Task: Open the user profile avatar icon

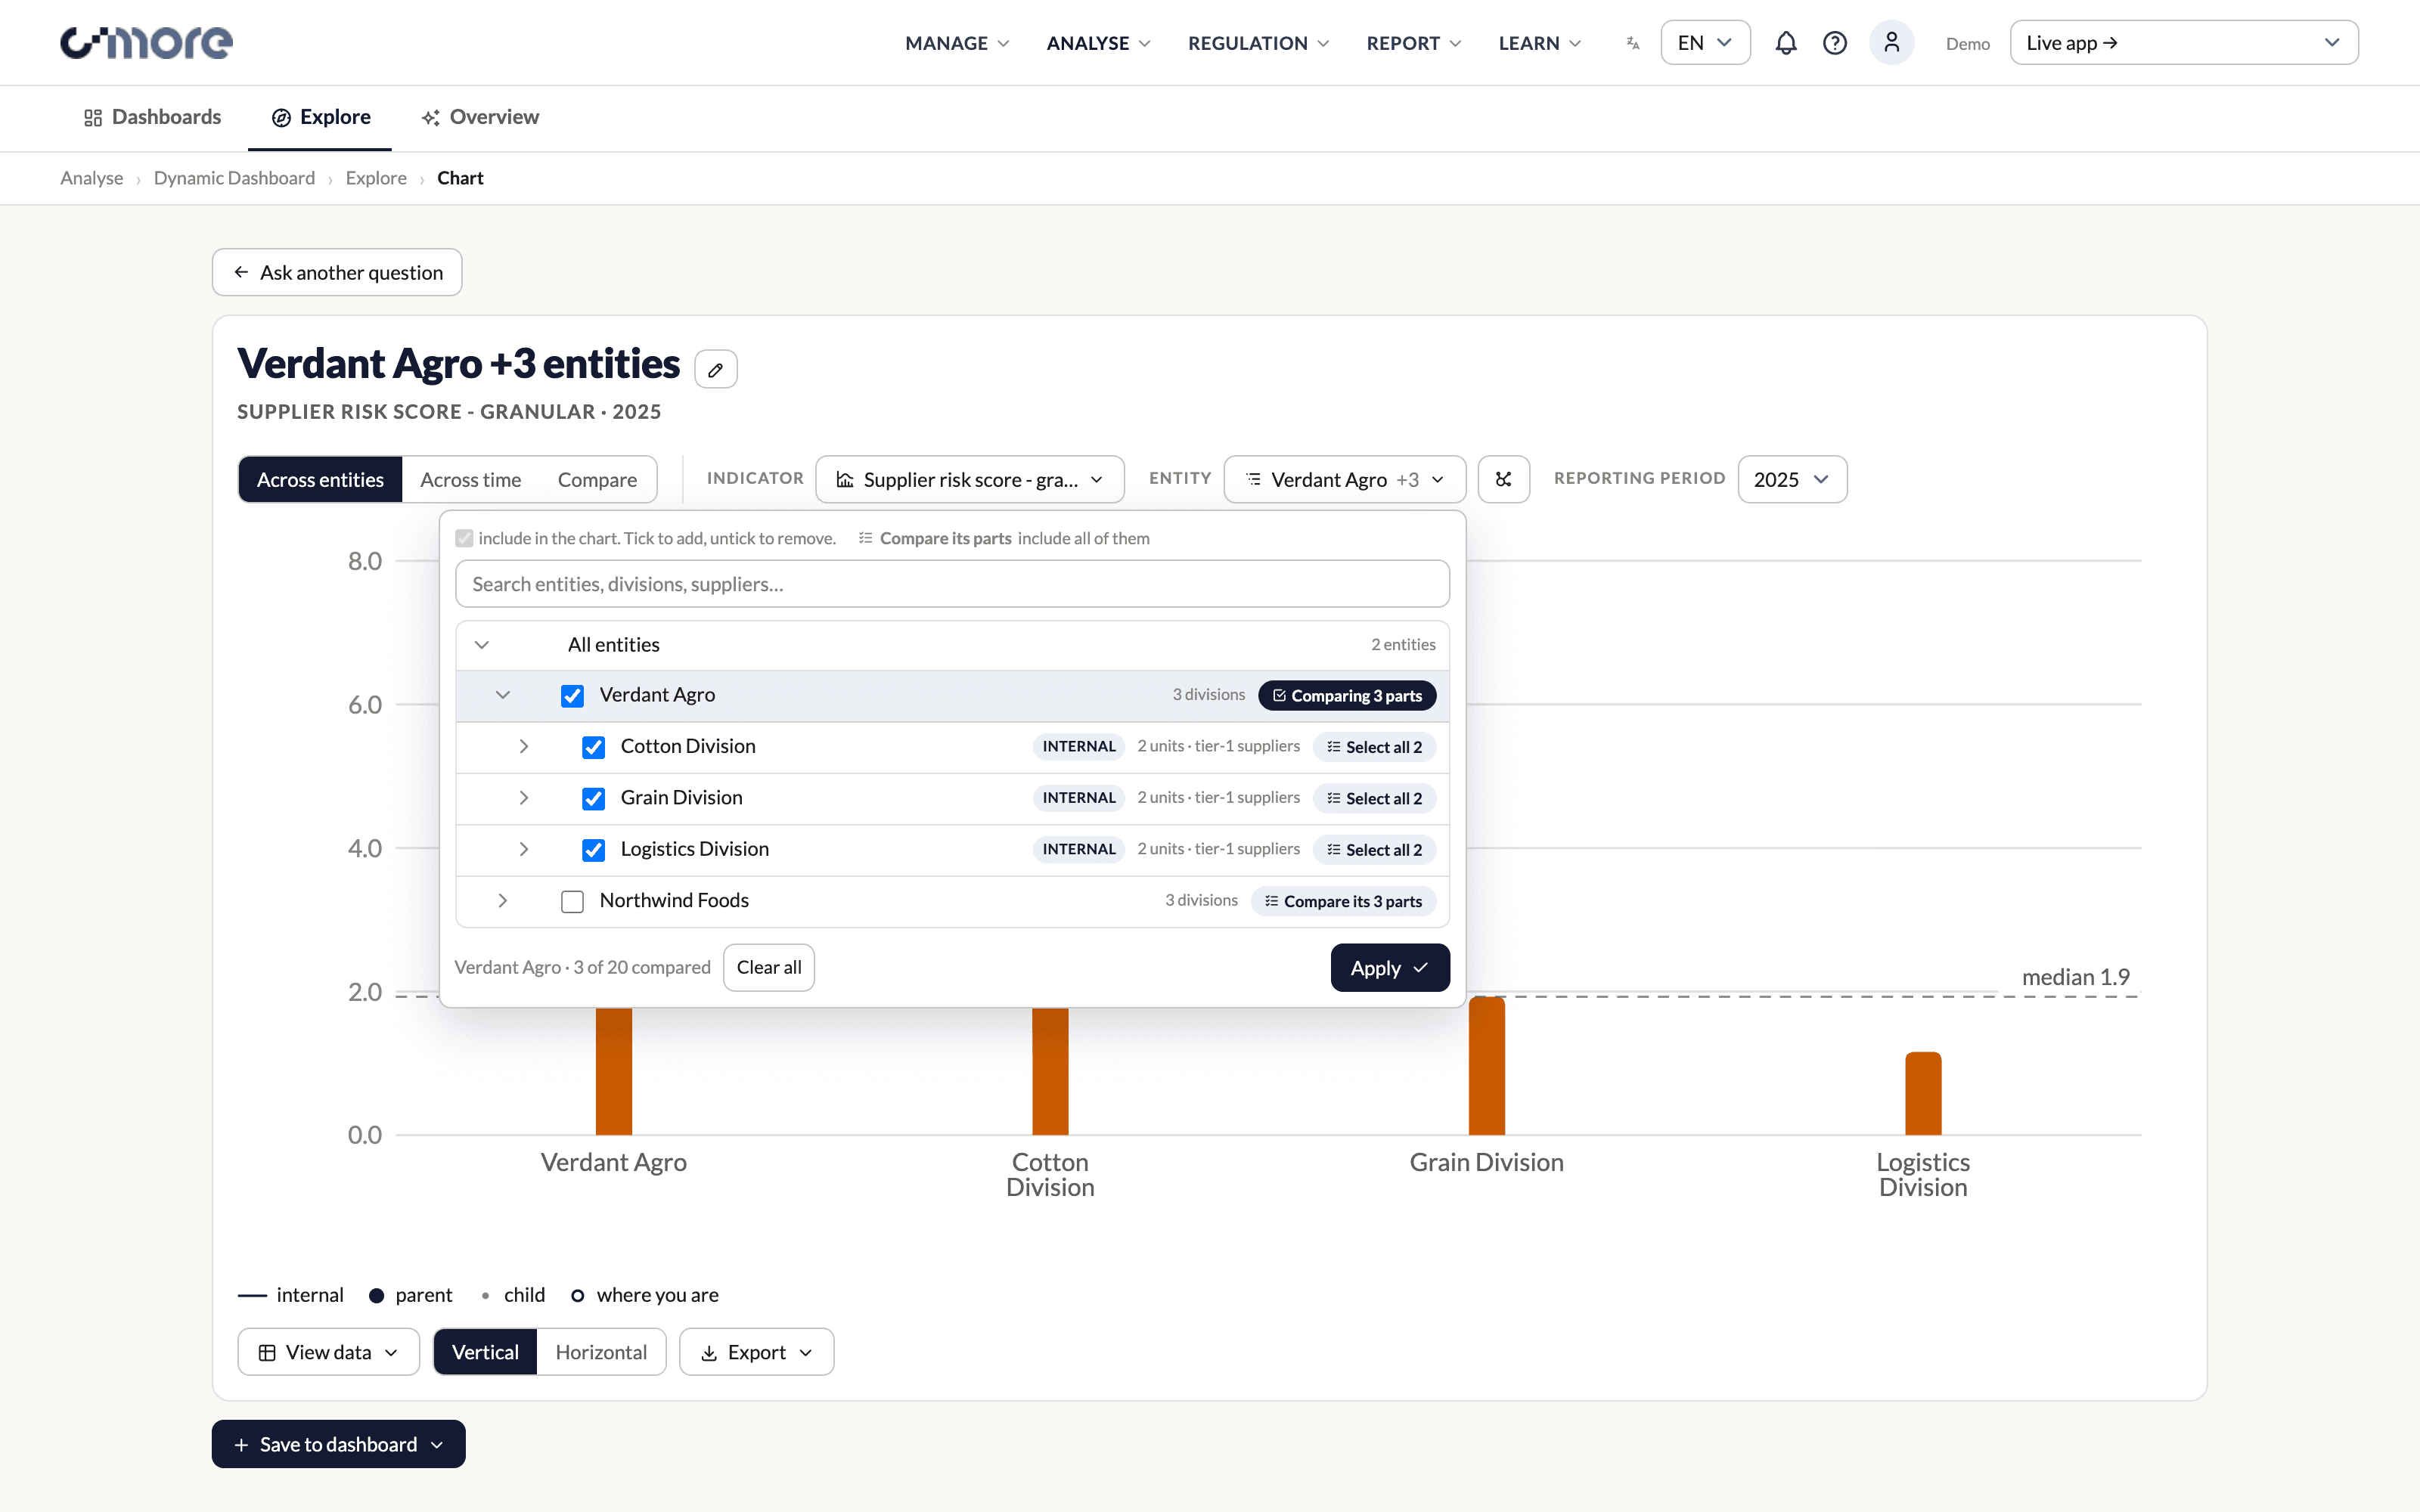Action: (x=1891, y=43)
